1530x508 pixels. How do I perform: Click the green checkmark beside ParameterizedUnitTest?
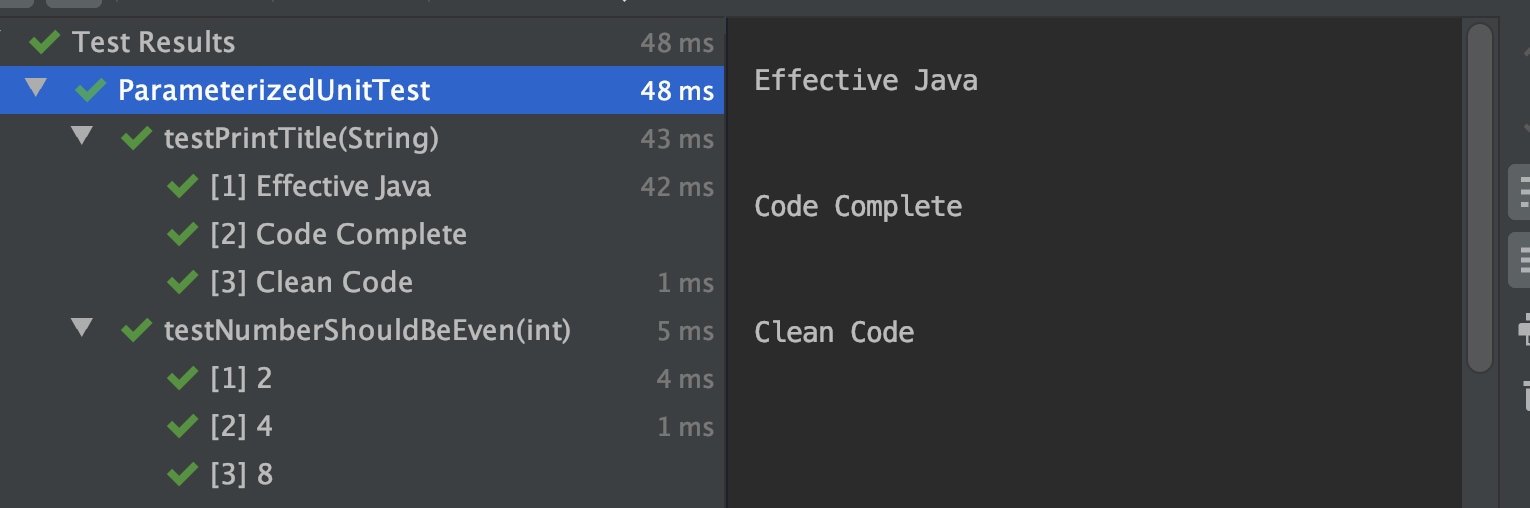click(x=90, y=90)
